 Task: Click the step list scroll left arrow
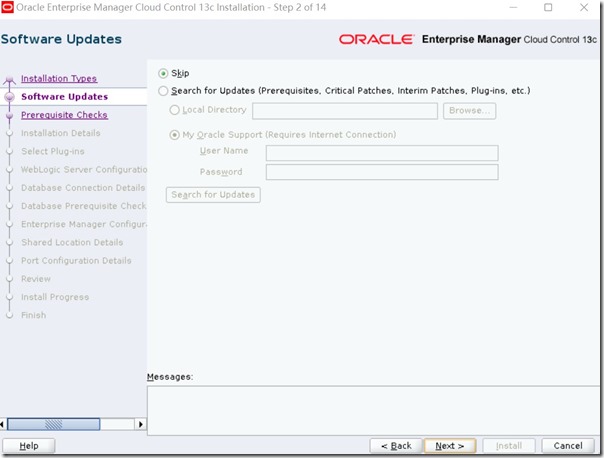2,424
